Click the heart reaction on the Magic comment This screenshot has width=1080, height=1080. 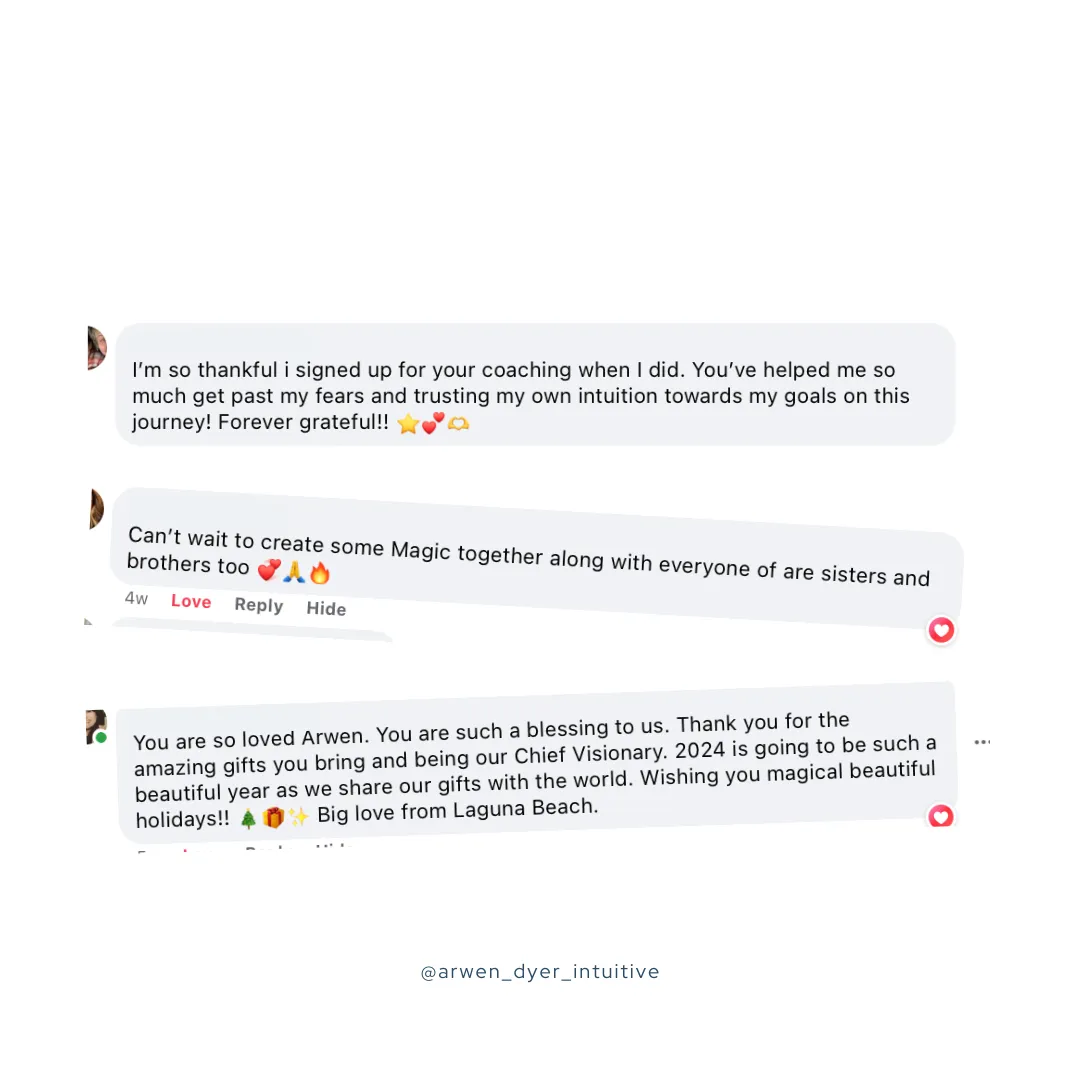(x=941, y=630)
